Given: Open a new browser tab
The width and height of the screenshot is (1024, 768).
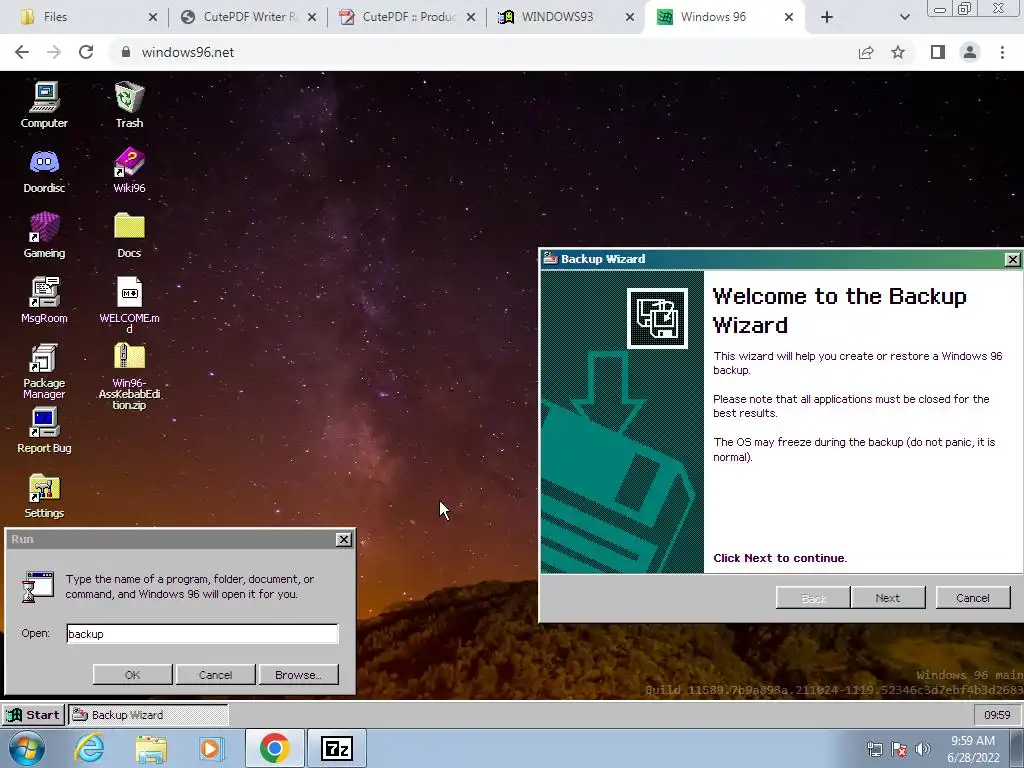Looking at the screenshot, I should coord(827,17).
